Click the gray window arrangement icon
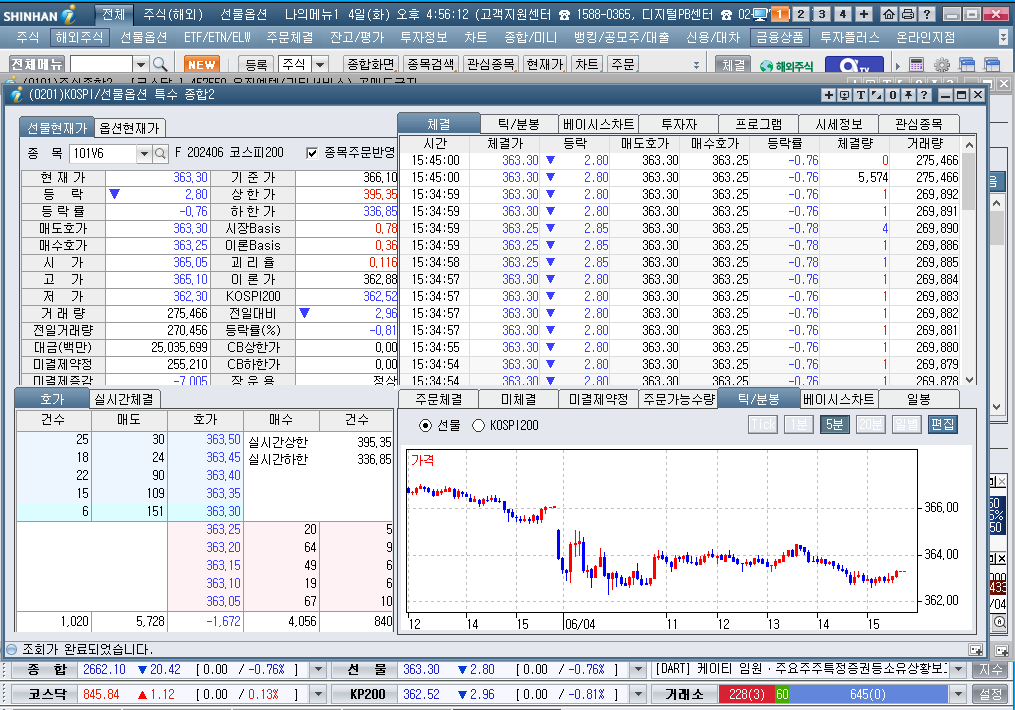 [992, 65]
